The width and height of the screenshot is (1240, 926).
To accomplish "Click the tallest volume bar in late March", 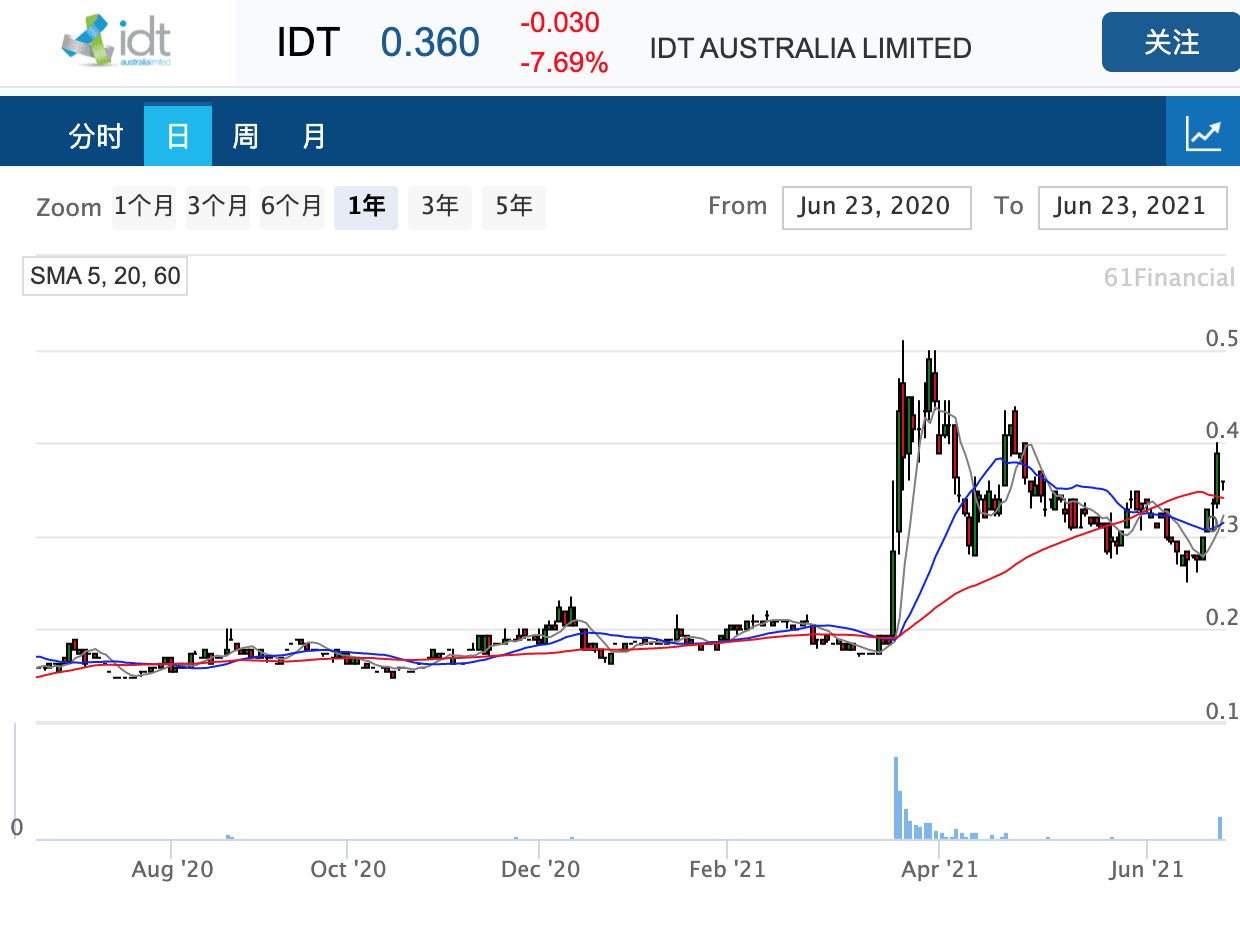I will point(896,798).
